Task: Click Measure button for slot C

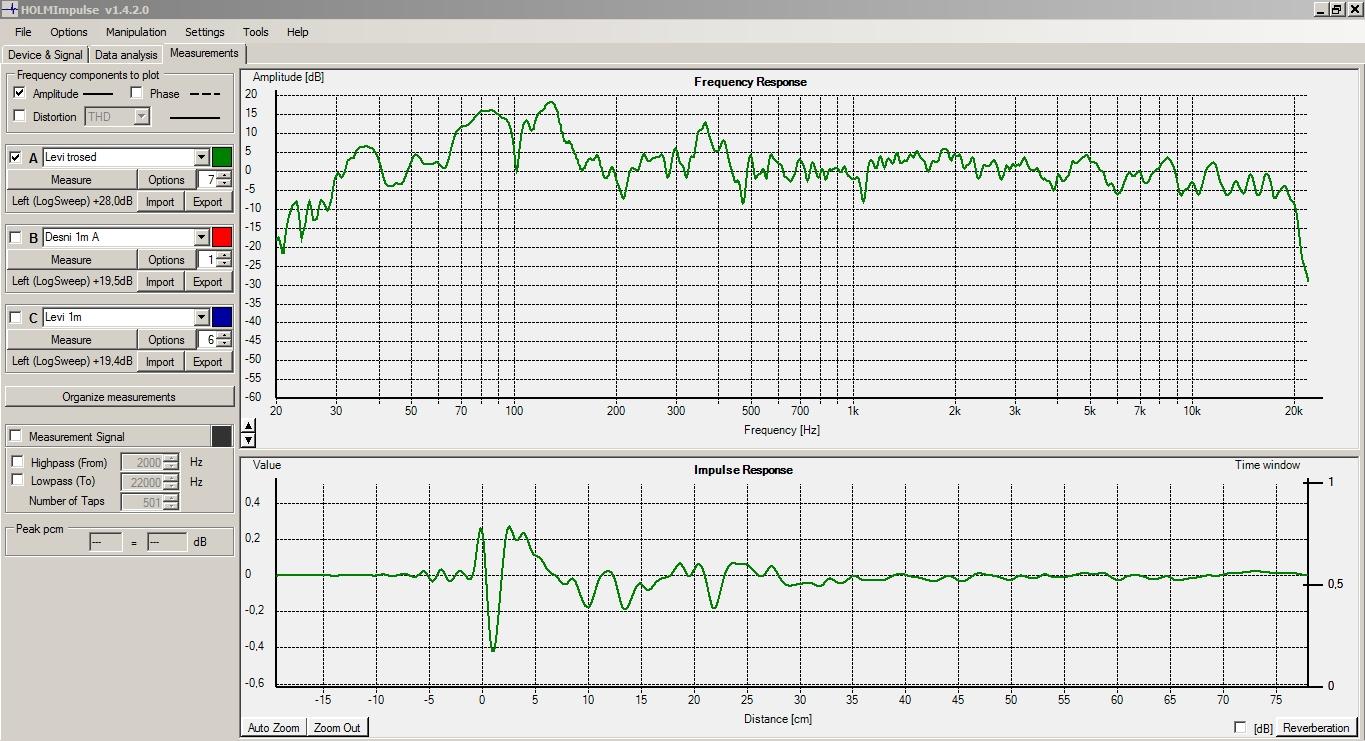Action: (71, 340)
